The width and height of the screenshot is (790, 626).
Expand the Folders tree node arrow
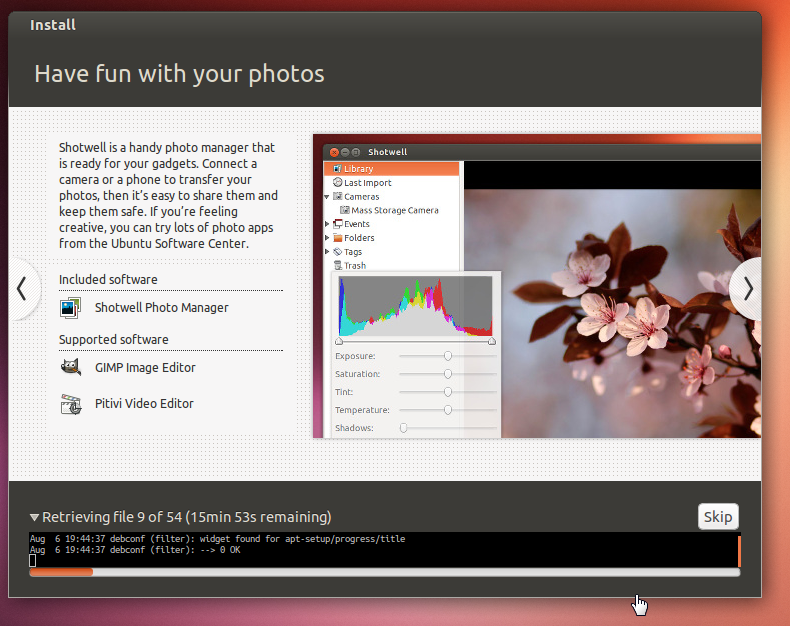coord(327,237)
